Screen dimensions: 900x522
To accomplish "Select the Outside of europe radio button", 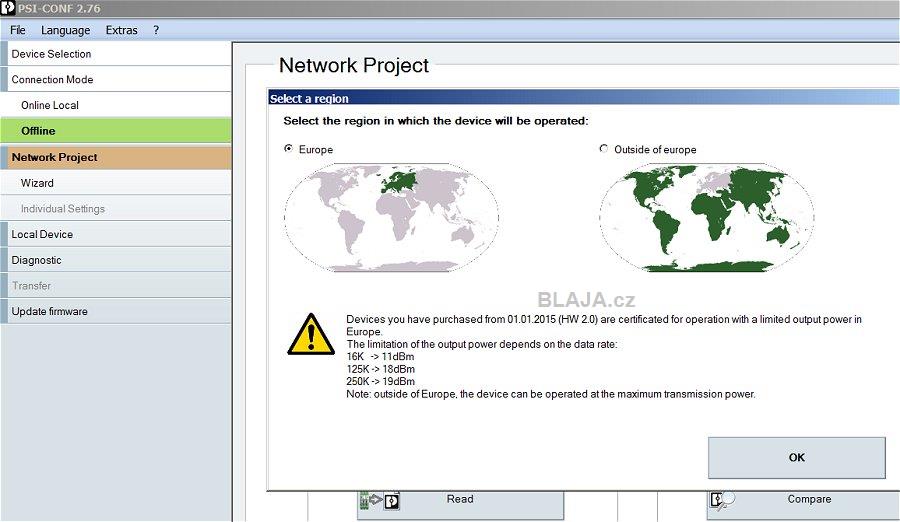I will tap(603, 149).
